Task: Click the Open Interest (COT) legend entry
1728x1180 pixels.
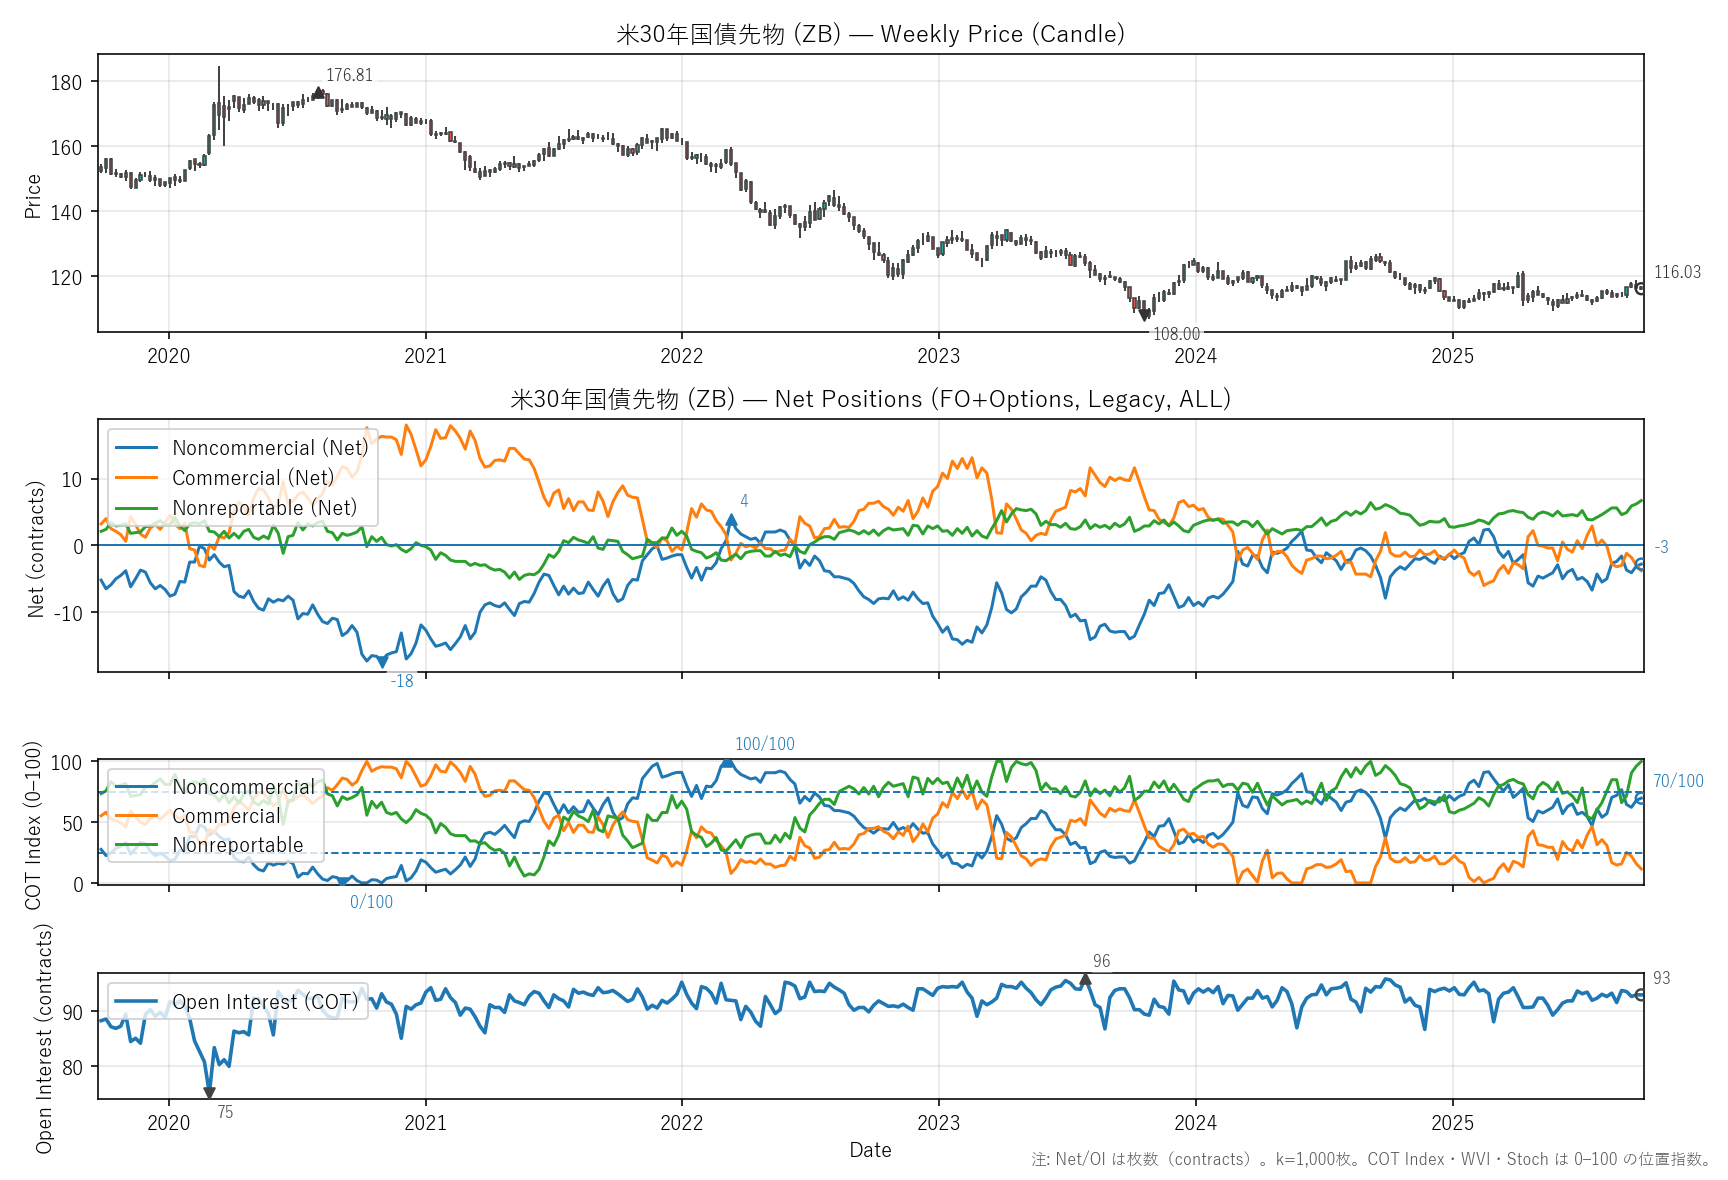Action: pos(264,1002)
